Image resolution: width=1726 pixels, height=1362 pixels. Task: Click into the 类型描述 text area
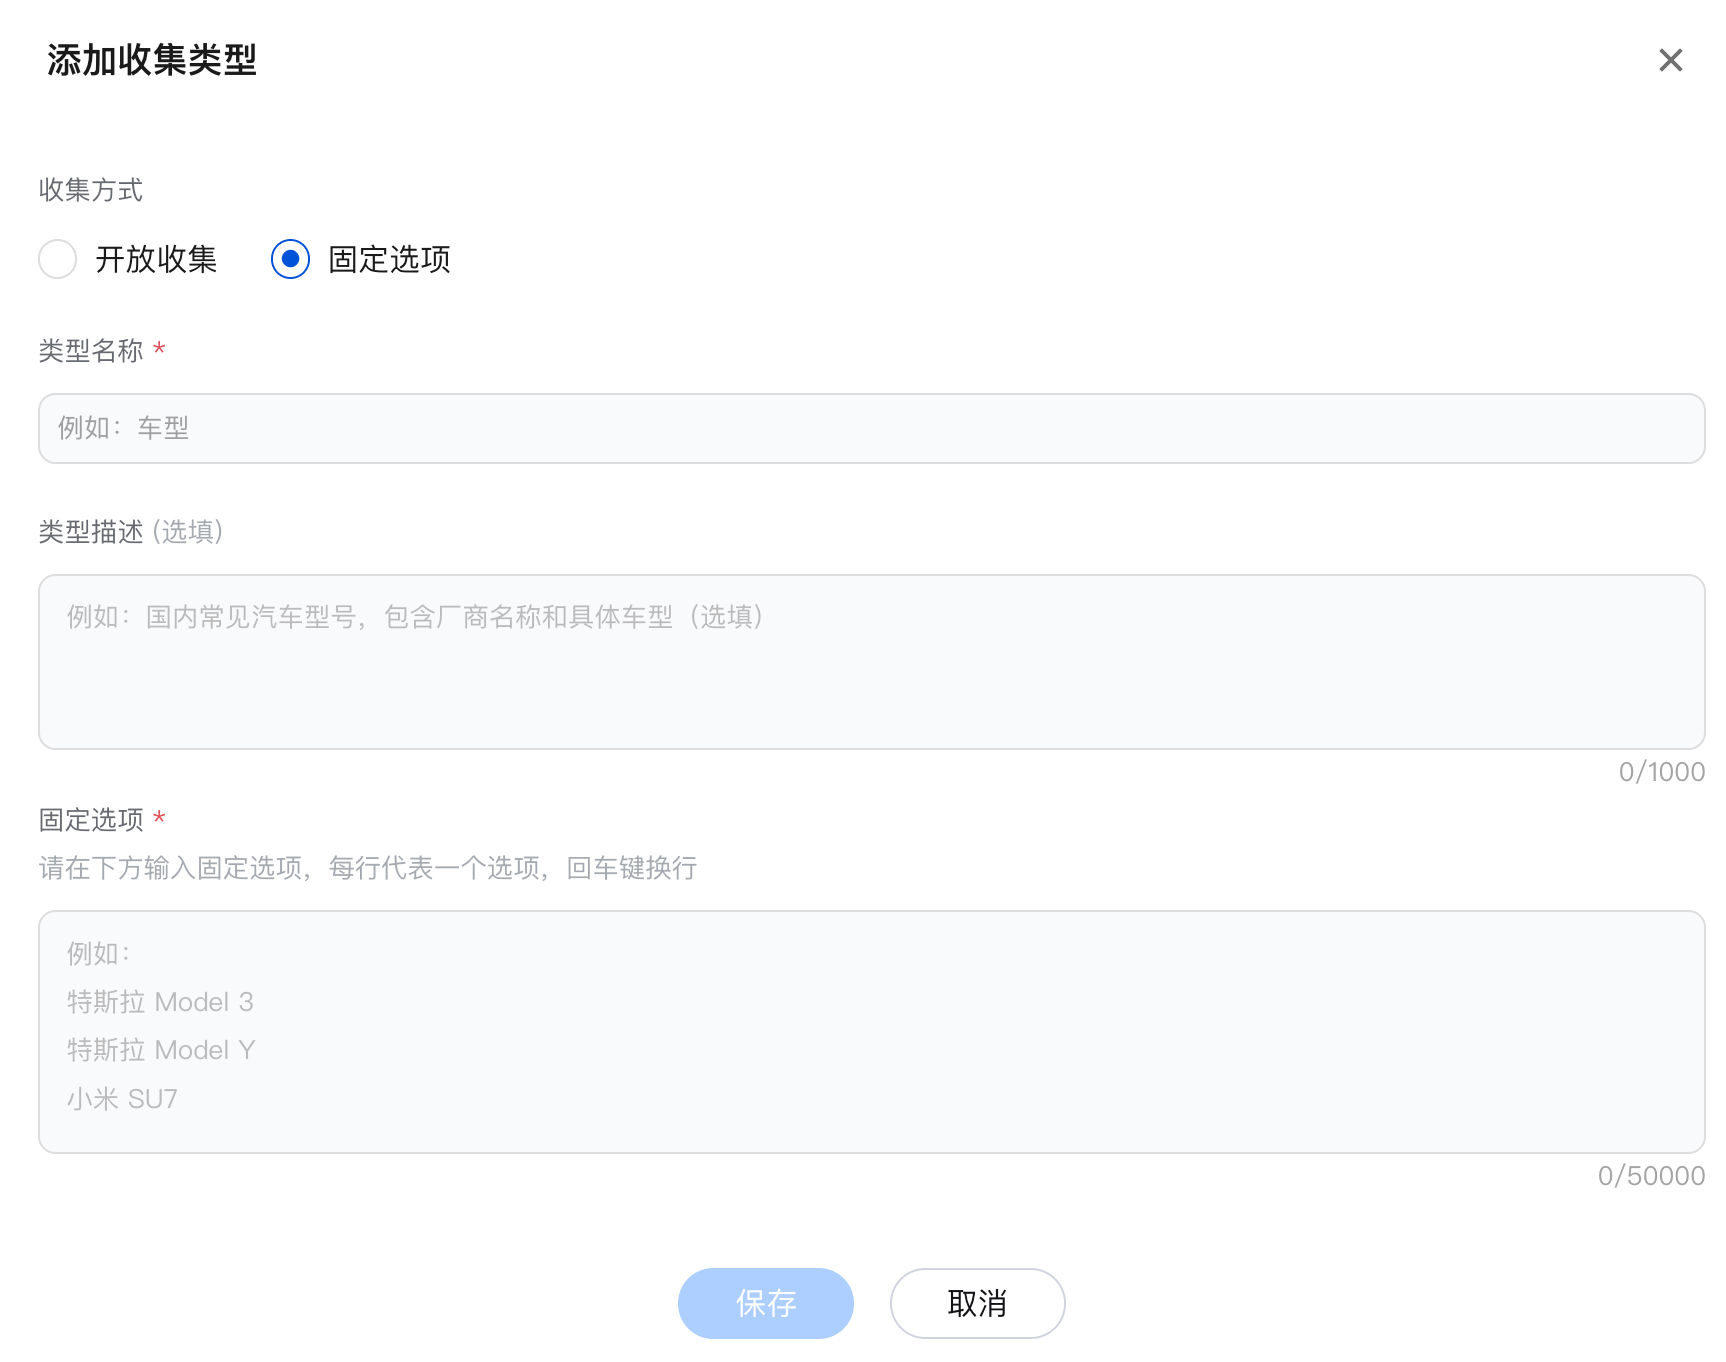tap(871, 661)
